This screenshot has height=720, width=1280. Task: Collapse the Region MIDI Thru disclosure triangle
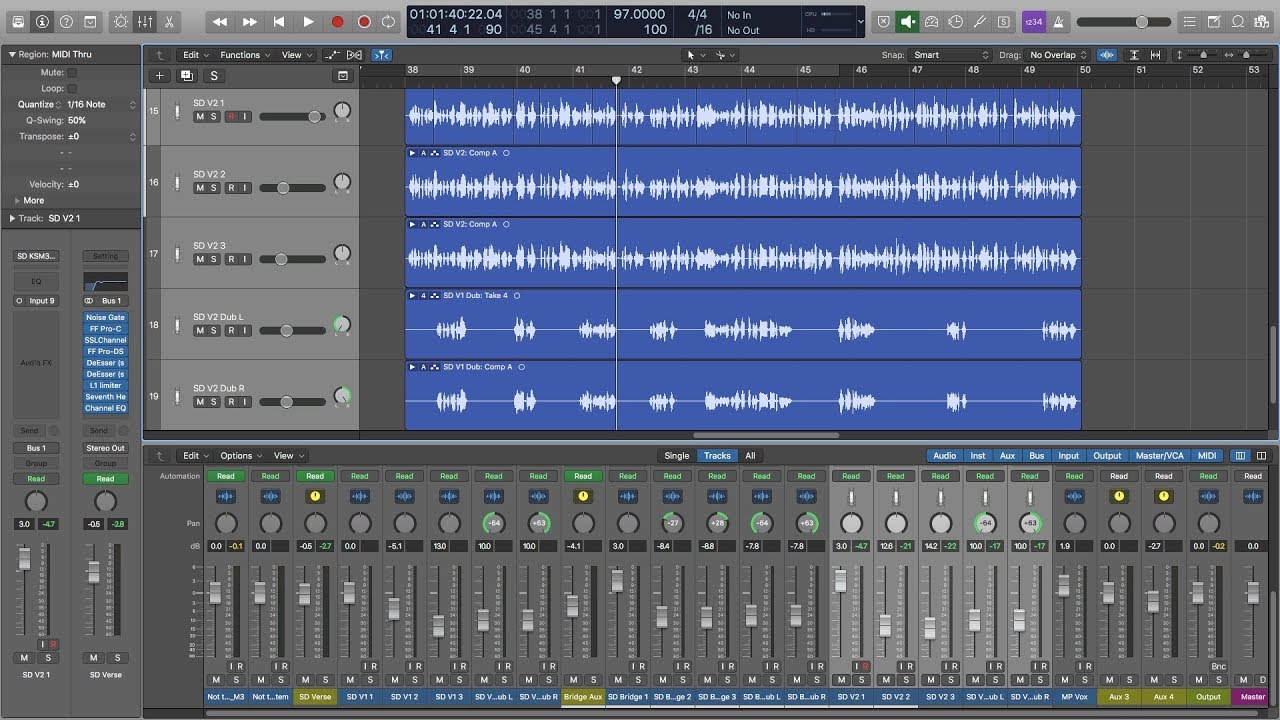coord(12,55)
